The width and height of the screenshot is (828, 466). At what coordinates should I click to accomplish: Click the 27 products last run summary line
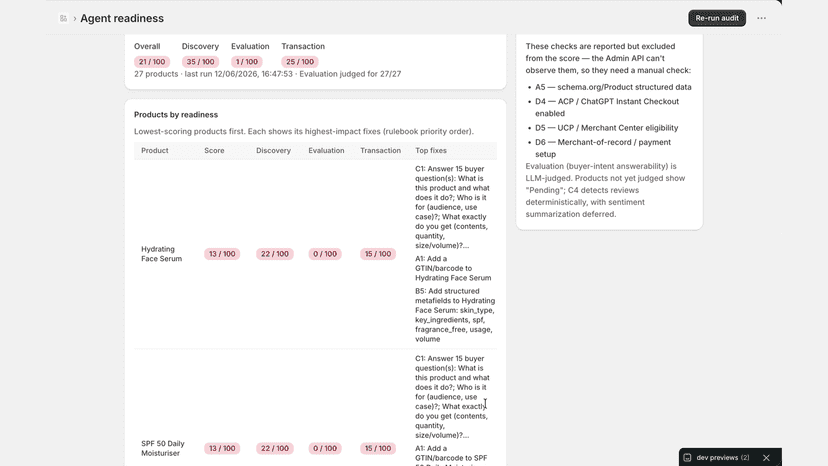click(268, 74)
